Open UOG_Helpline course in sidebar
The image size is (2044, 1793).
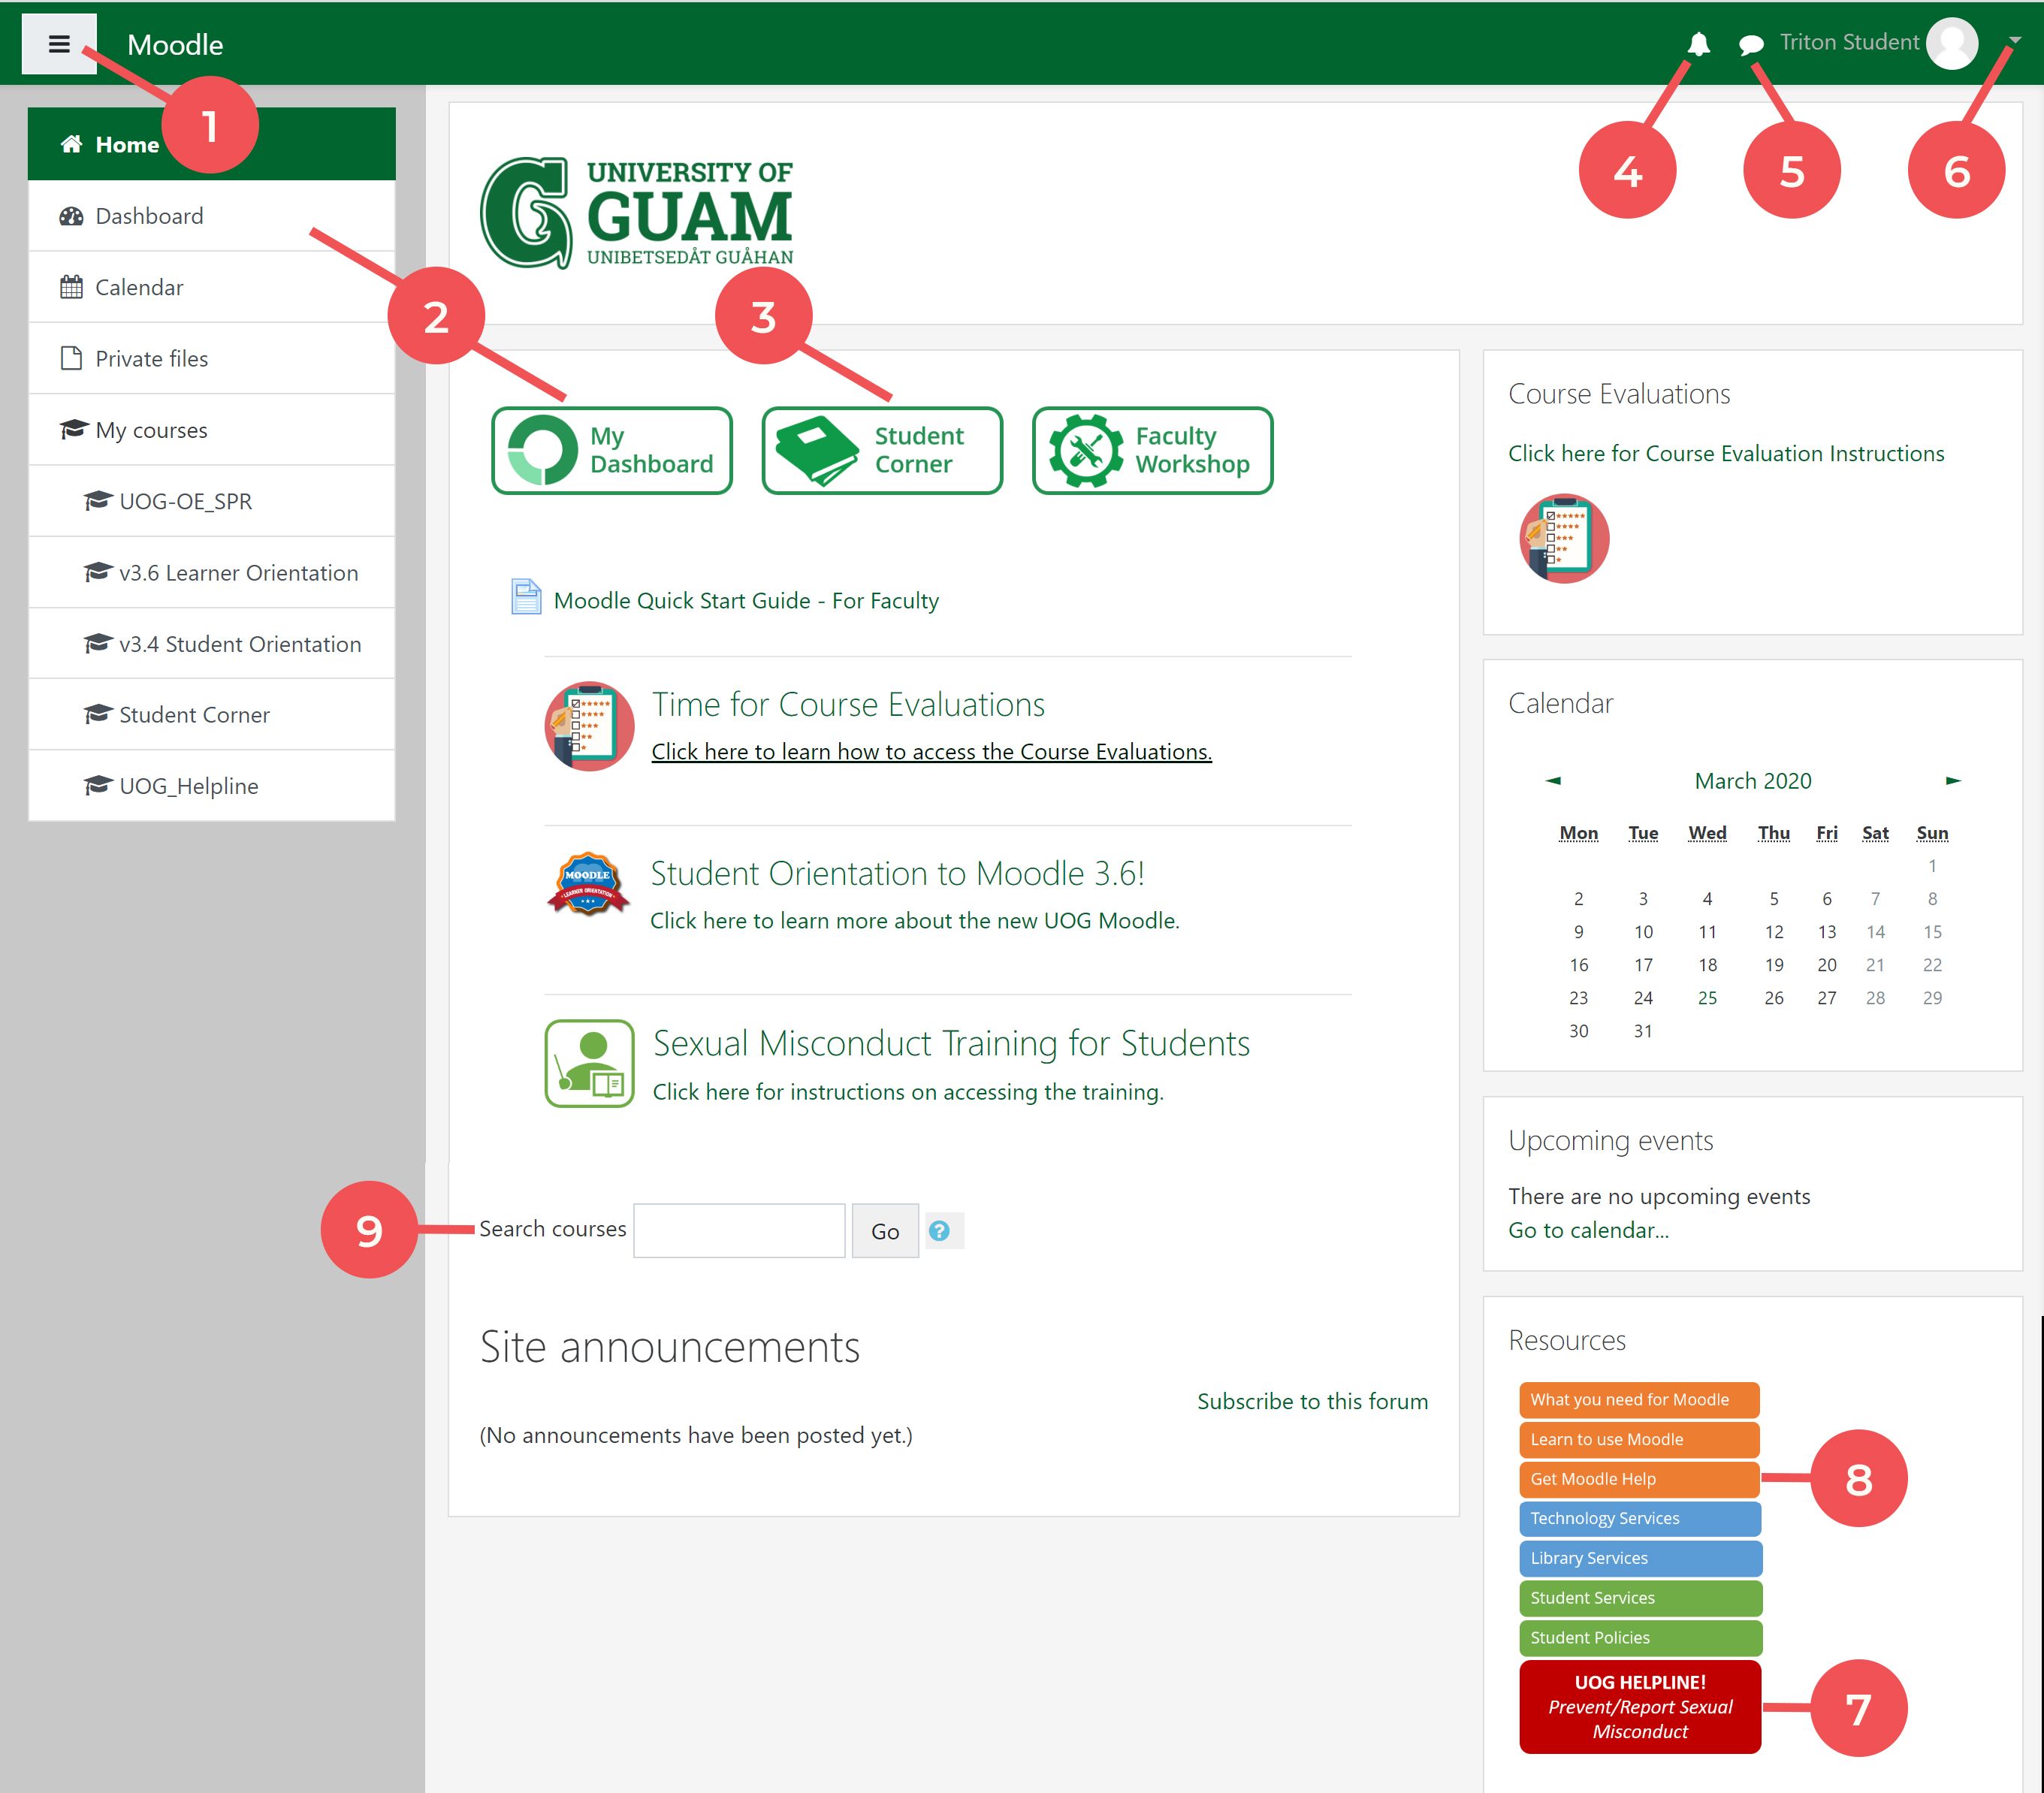coord(211,786)
